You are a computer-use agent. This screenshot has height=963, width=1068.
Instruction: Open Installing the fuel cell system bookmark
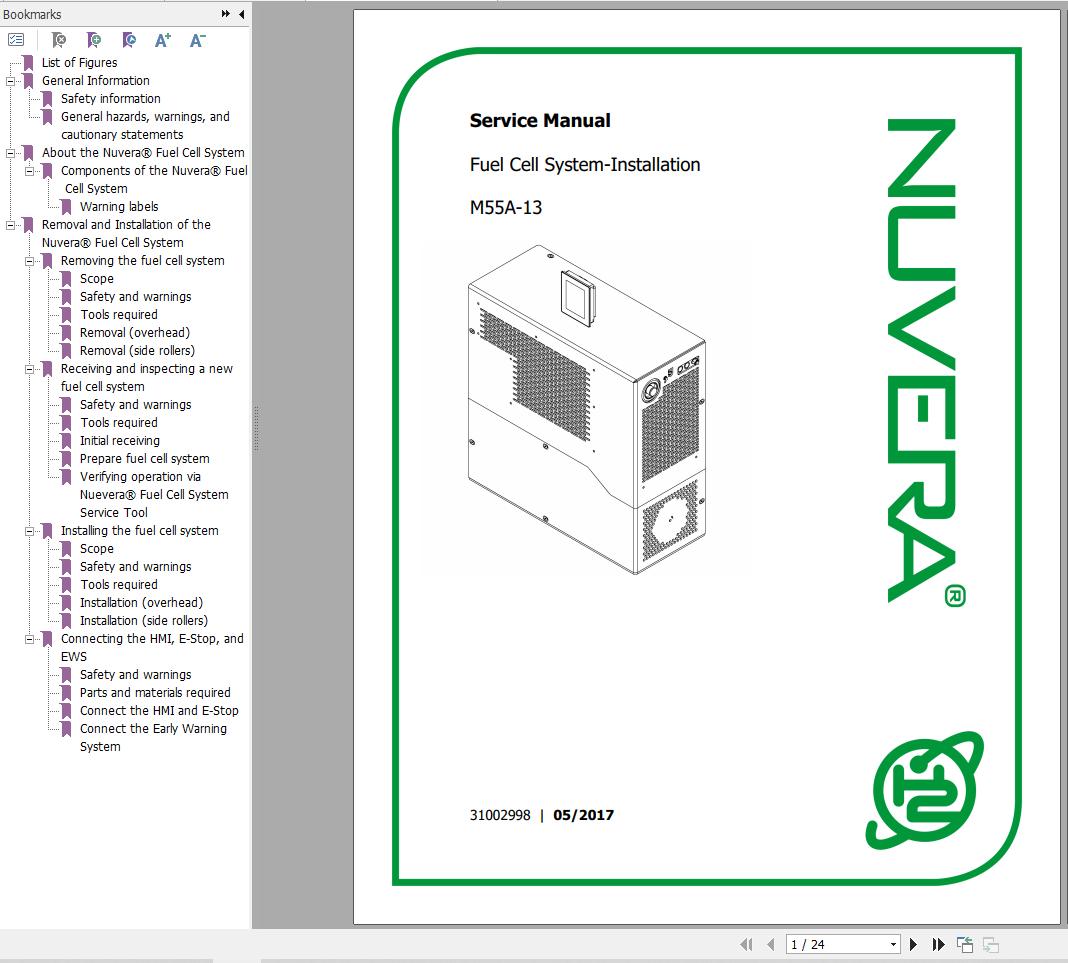click(140, 531)
